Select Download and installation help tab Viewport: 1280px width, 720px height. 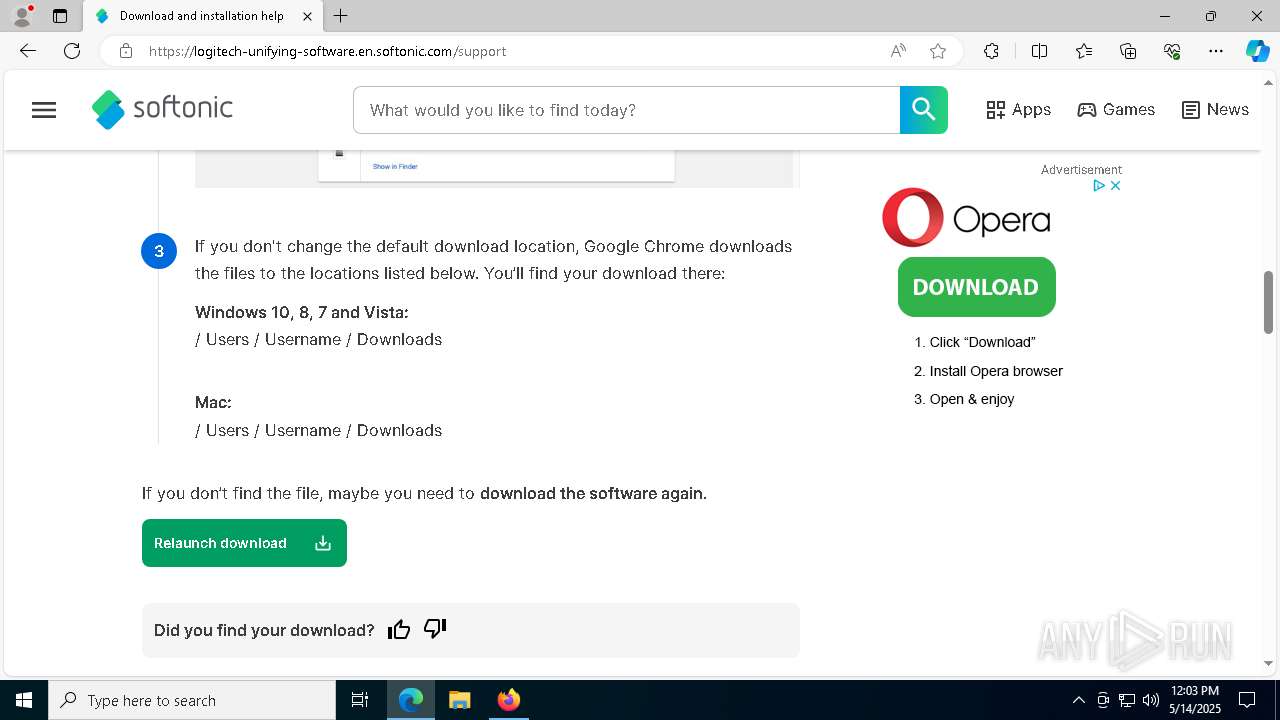pyautogui.click(x=201, y=16)
